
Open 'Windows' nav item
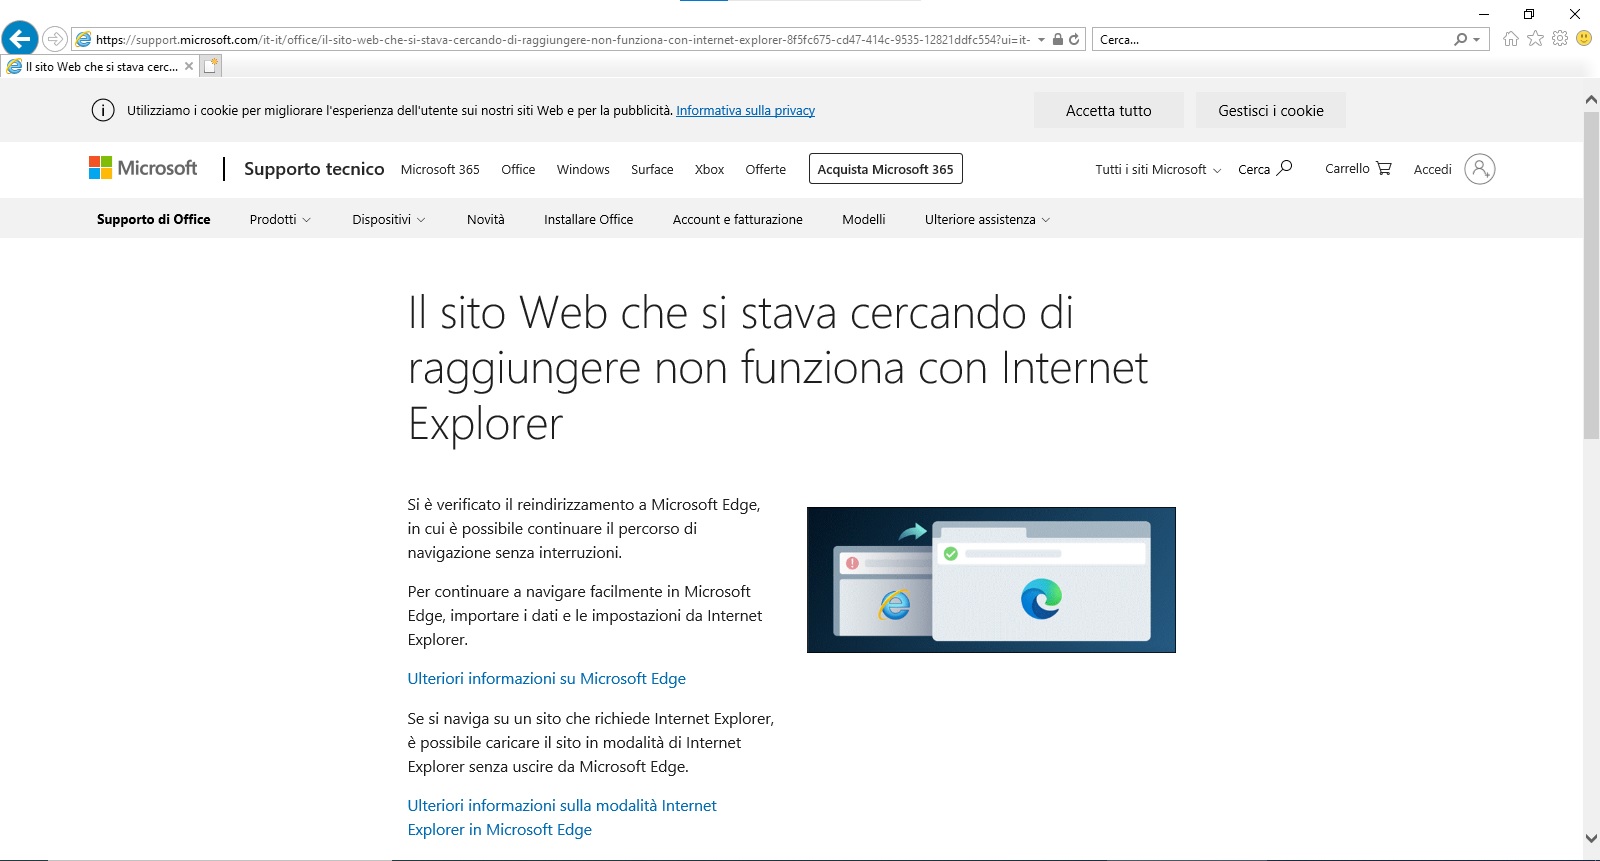583,169
